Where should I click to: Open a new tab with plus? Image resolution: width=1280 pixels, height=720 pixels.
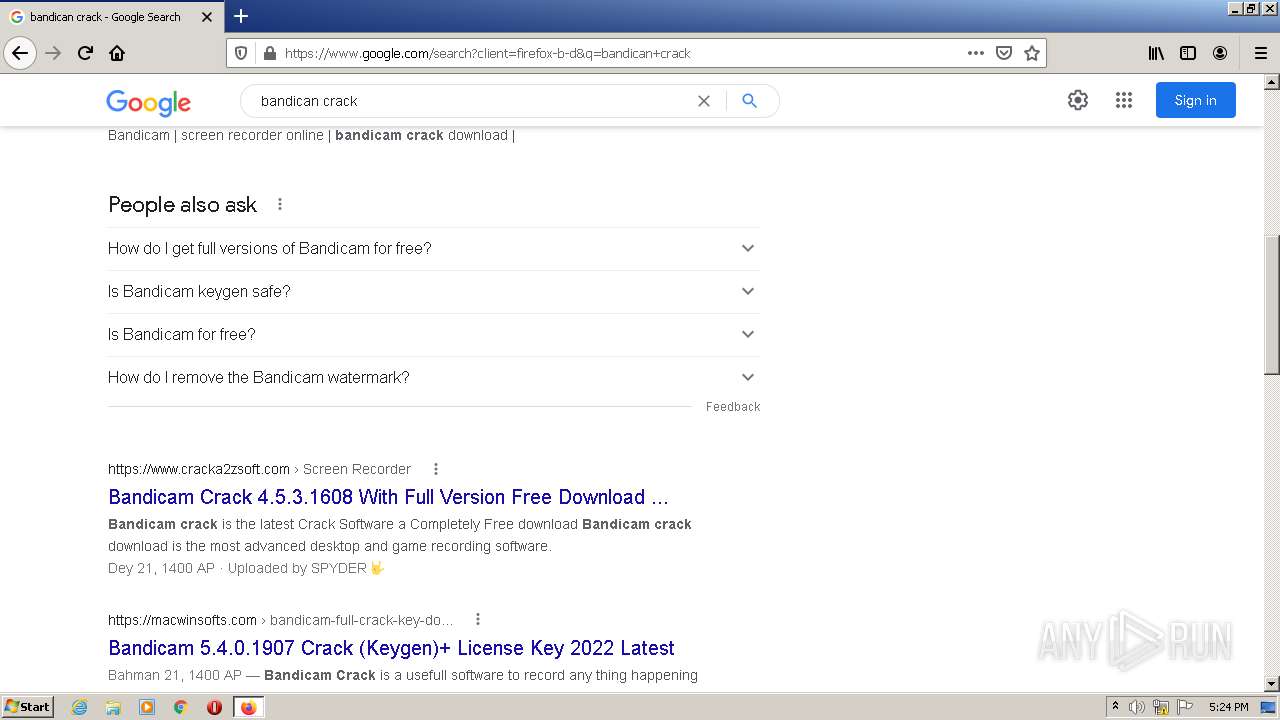(241, 16)
